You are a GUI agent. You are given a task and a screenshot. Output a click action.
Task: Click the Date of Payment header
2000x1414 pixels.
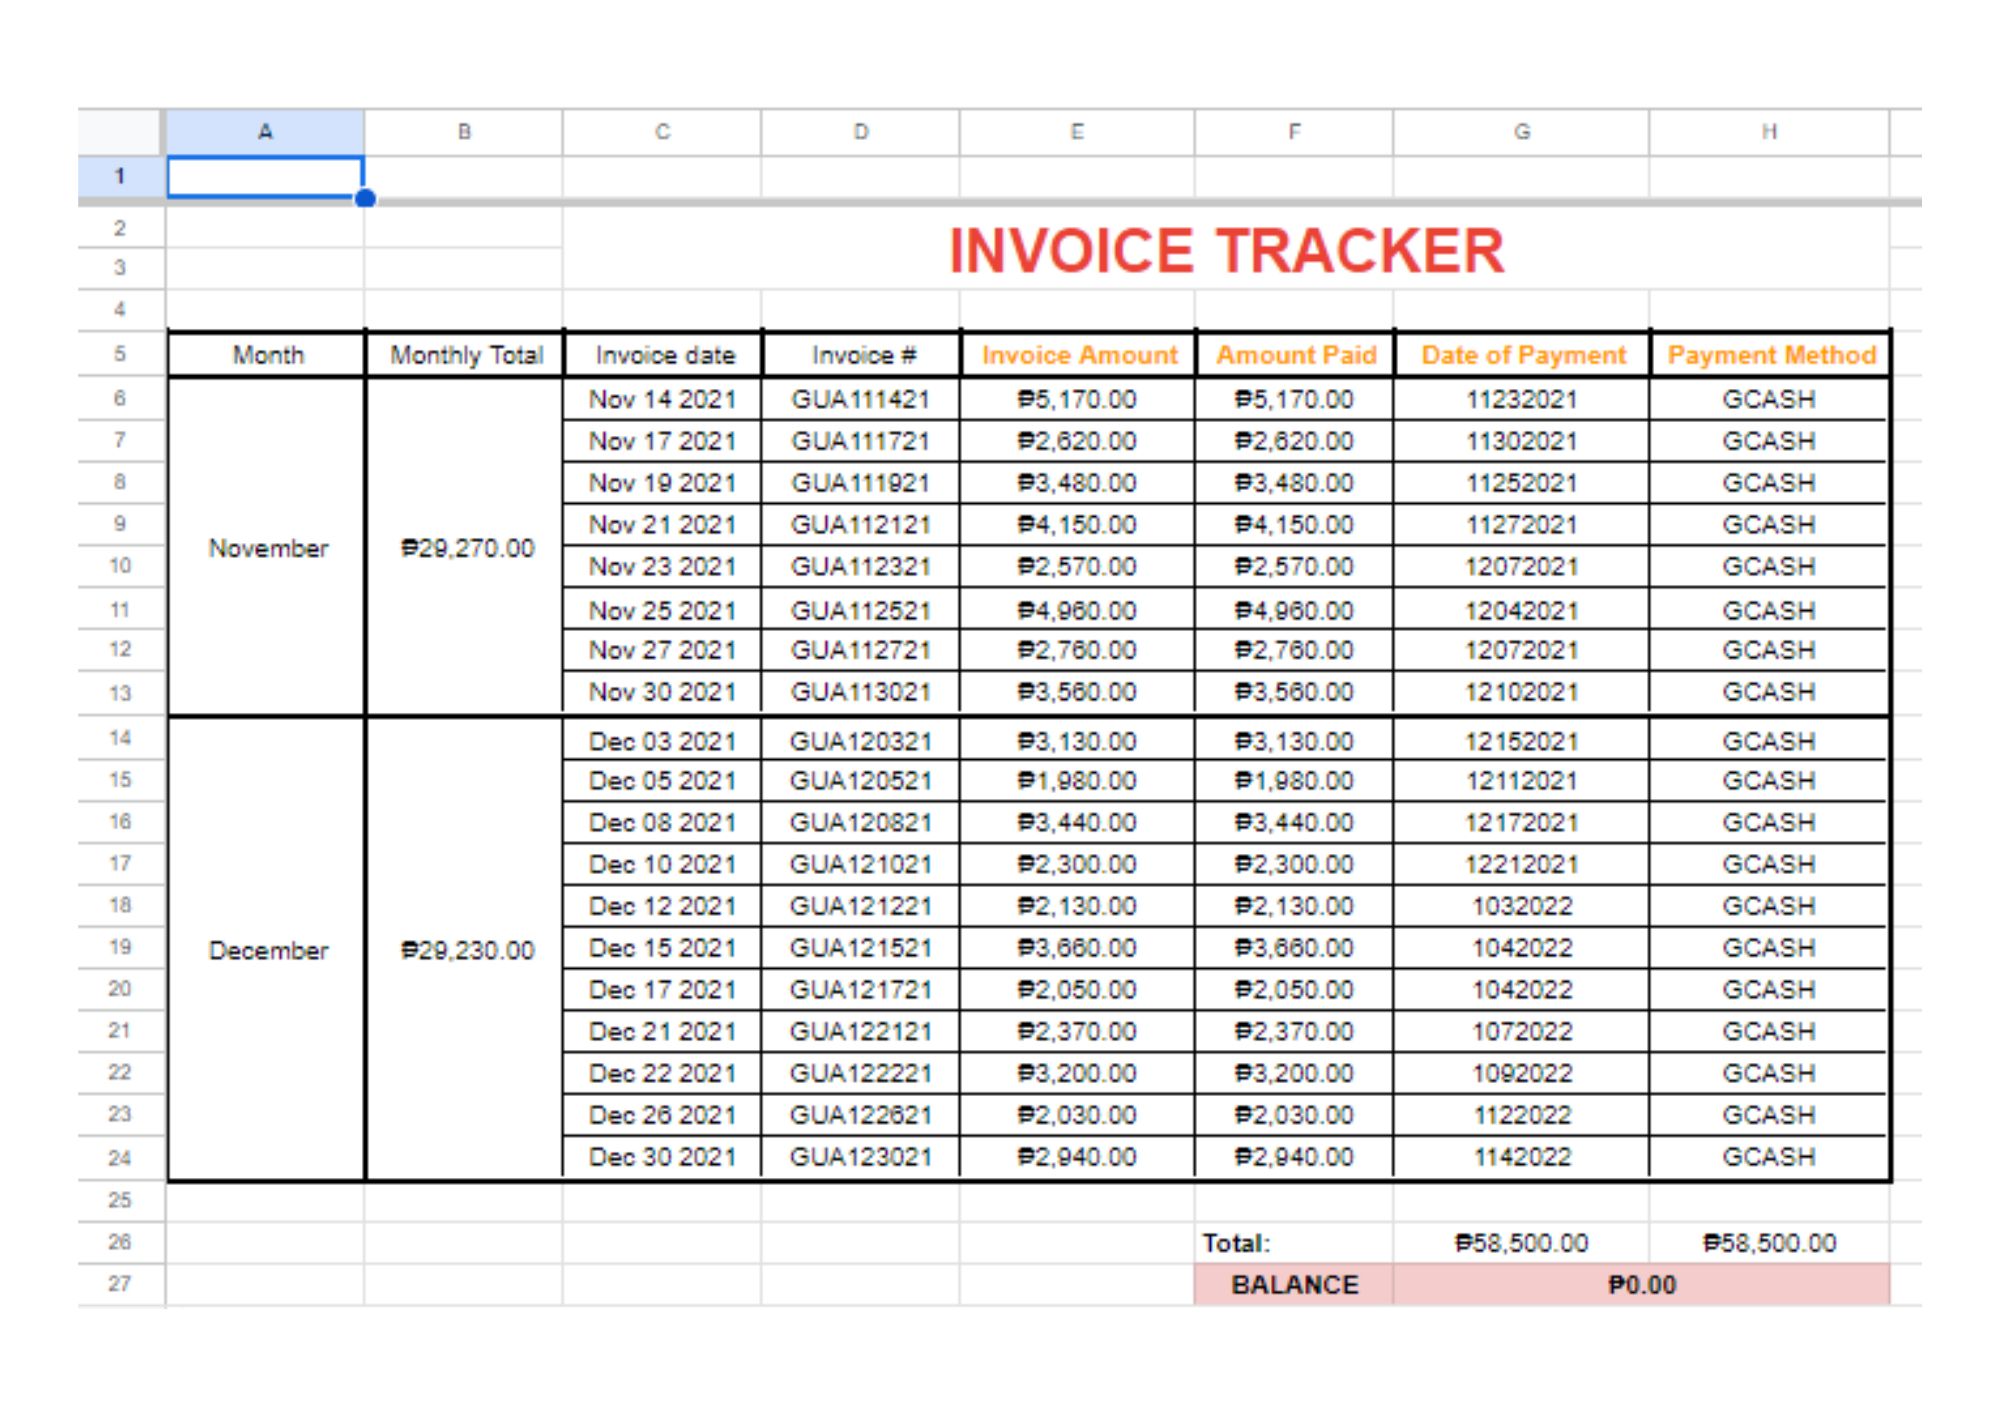click(x=1522, y=355)
